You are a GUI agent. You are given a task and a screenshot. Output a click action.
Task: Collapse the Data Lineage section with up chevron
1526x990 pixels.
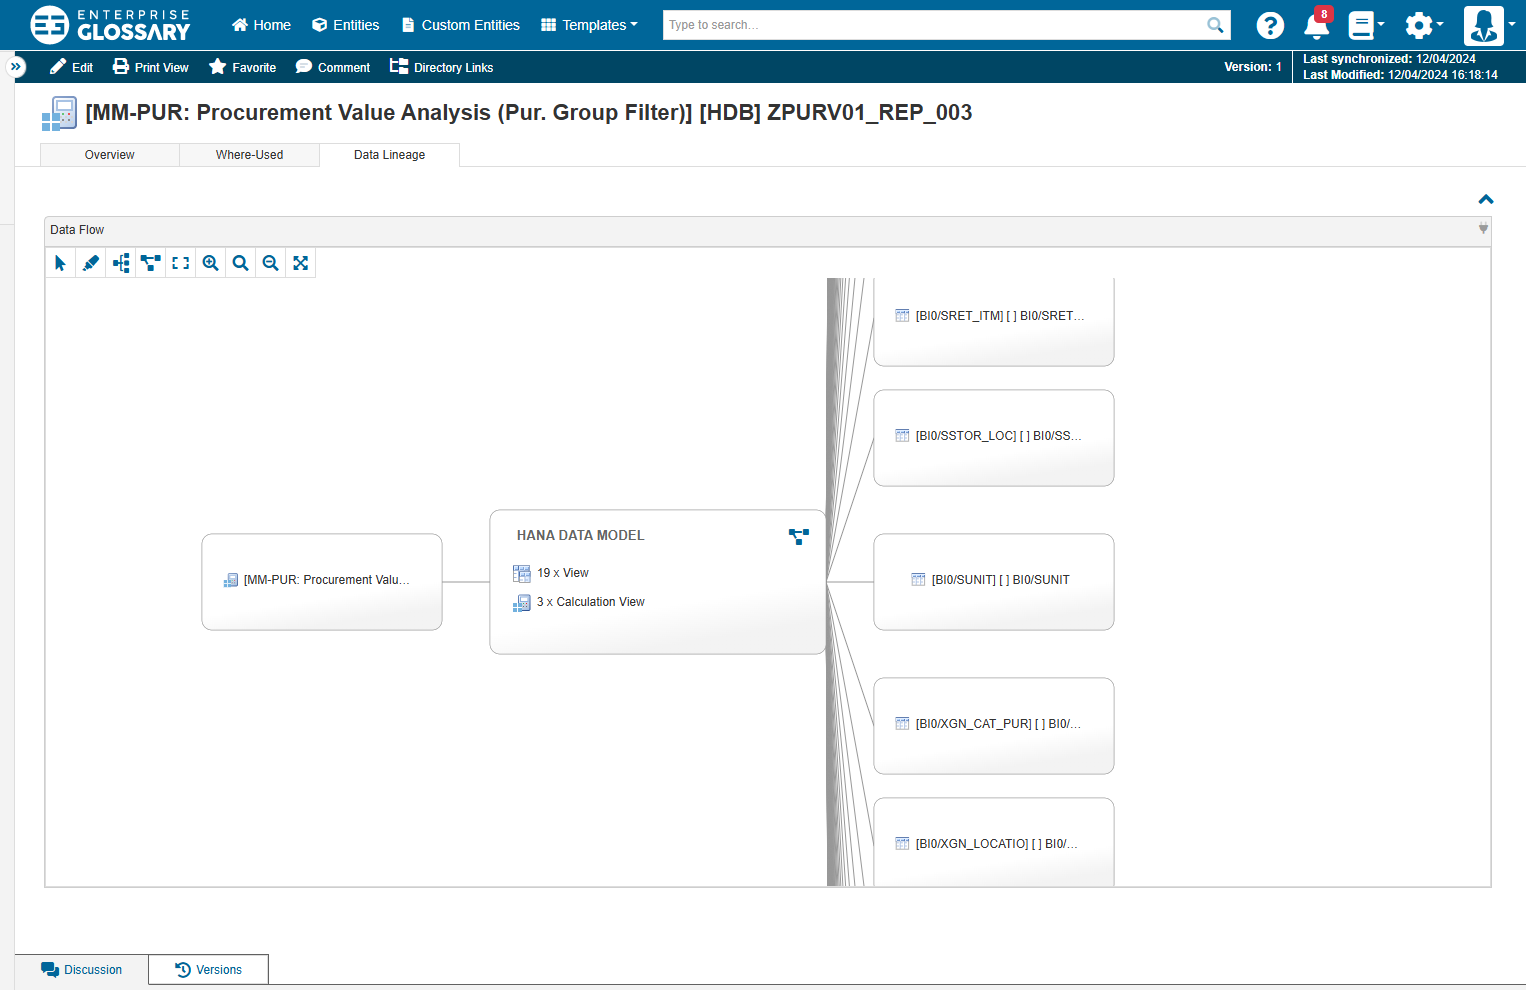click(x=1486, y=200)
